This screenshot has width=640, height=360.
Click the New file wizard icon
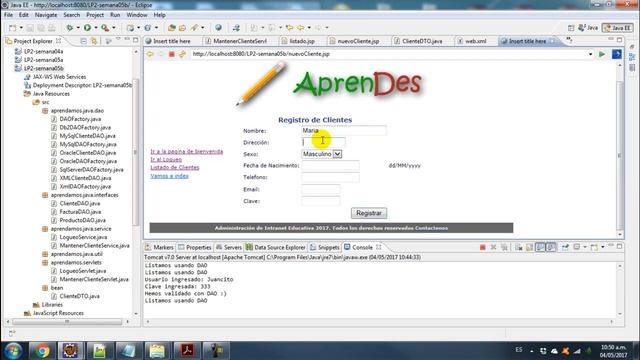[13, 28]
